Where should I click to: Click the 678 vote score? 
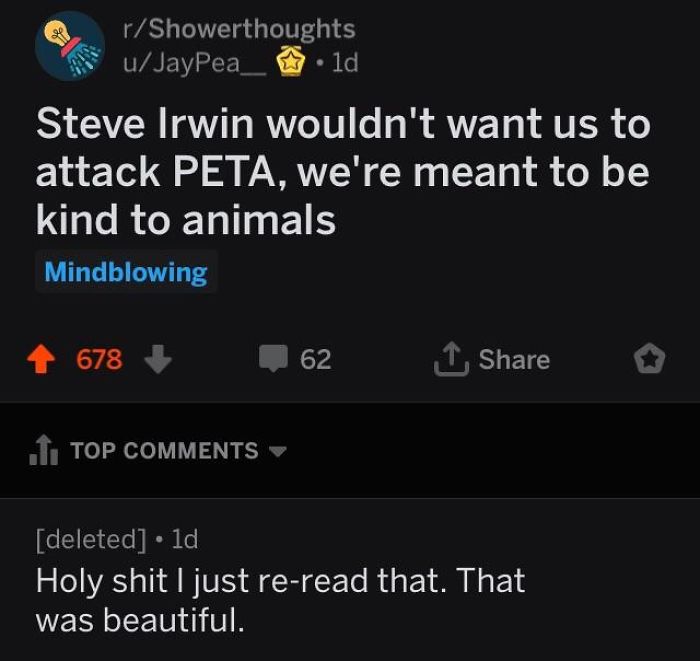pyautogui.click(x=100, y=359)
